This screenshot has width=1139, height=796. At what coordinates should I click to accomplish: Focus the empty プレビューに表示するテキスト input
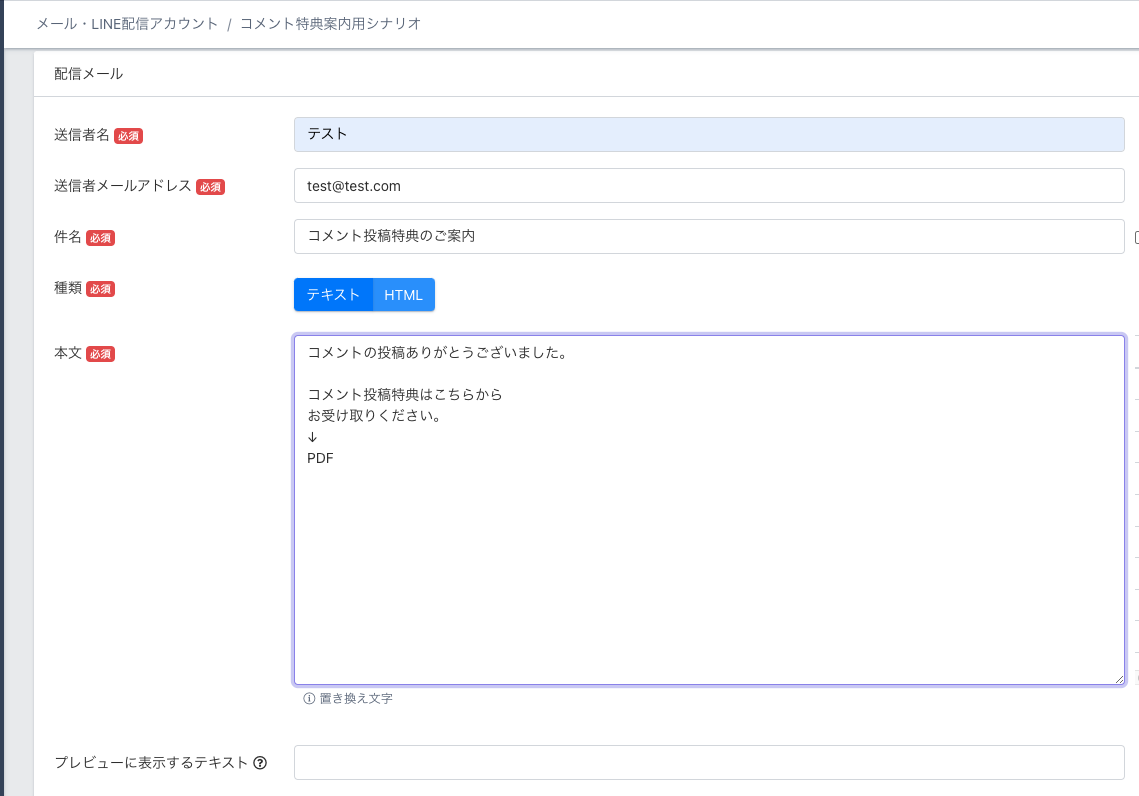(x=709, y=762)
